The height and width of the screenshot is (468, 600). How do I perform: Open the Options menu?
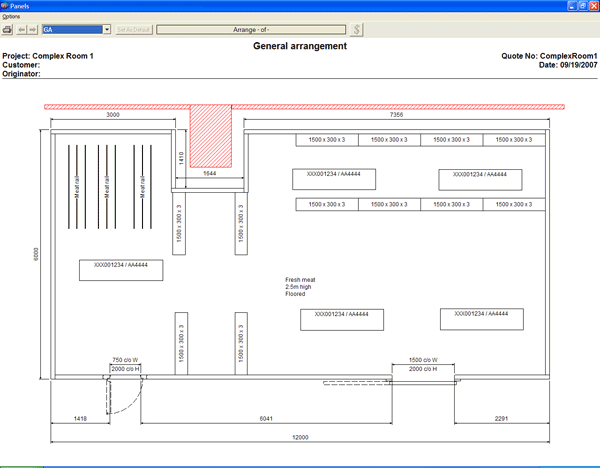click(12, 18)
